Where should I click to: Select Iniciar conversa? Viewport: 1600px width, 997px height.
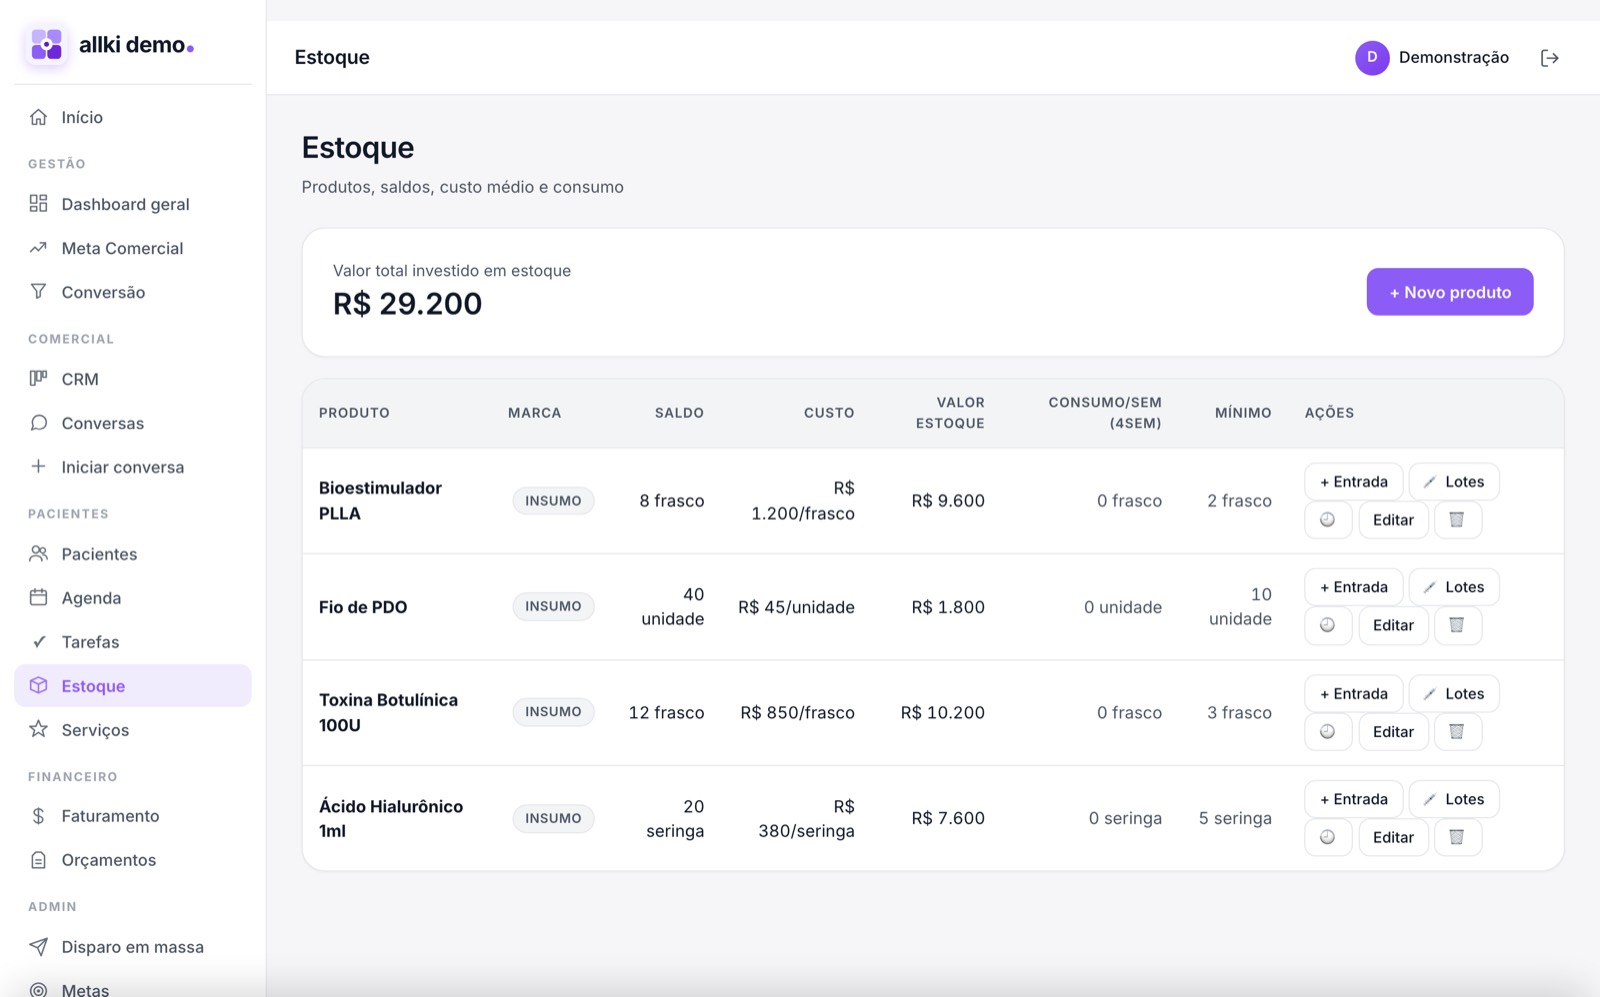(x=133, y=467)
